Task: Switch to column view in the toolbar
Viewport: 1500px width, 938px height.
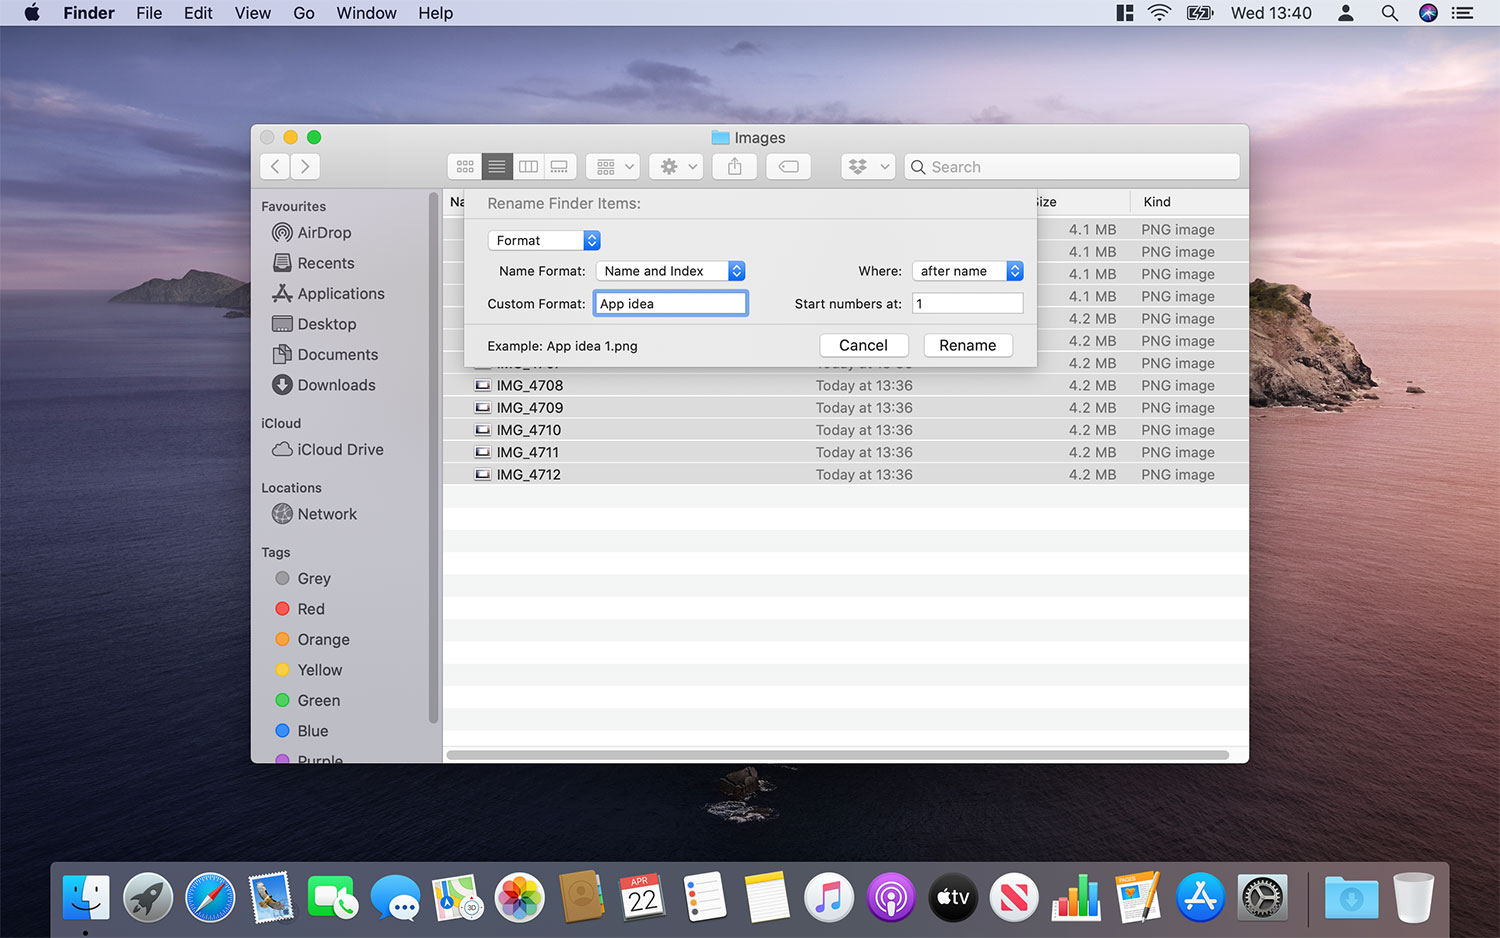Action: pyautogui.click(x=528, y=166)
